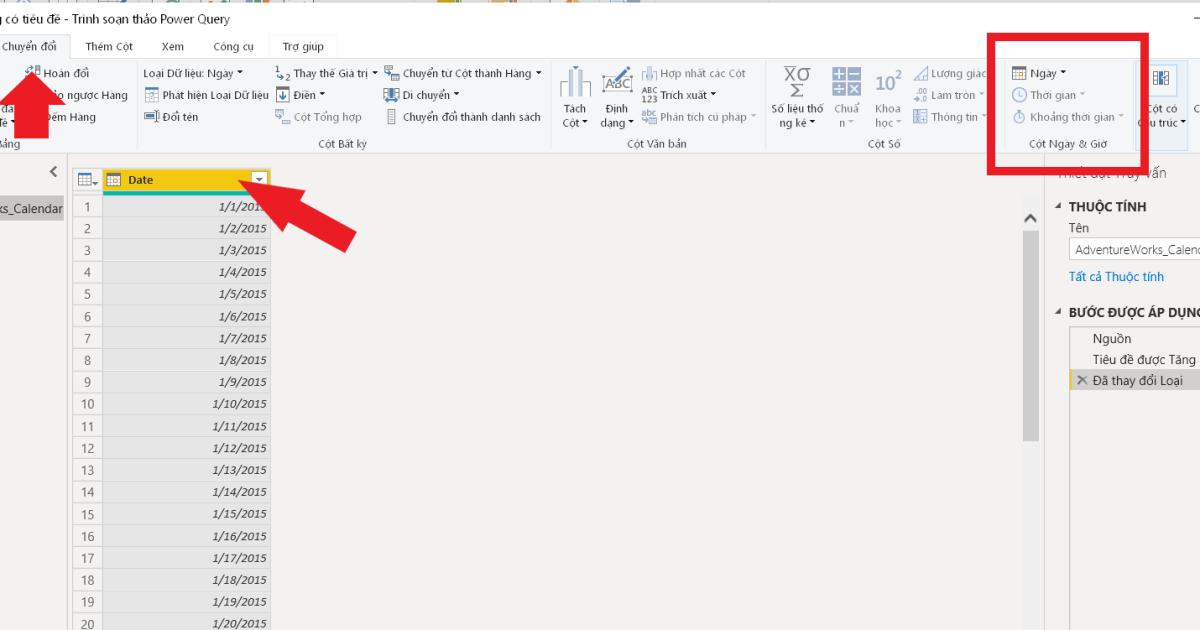The width and height of the screenshot is (1200, 630).
Task: Collapse the THUỘC TÍNH section
Action: click(x=1059, y=206)
